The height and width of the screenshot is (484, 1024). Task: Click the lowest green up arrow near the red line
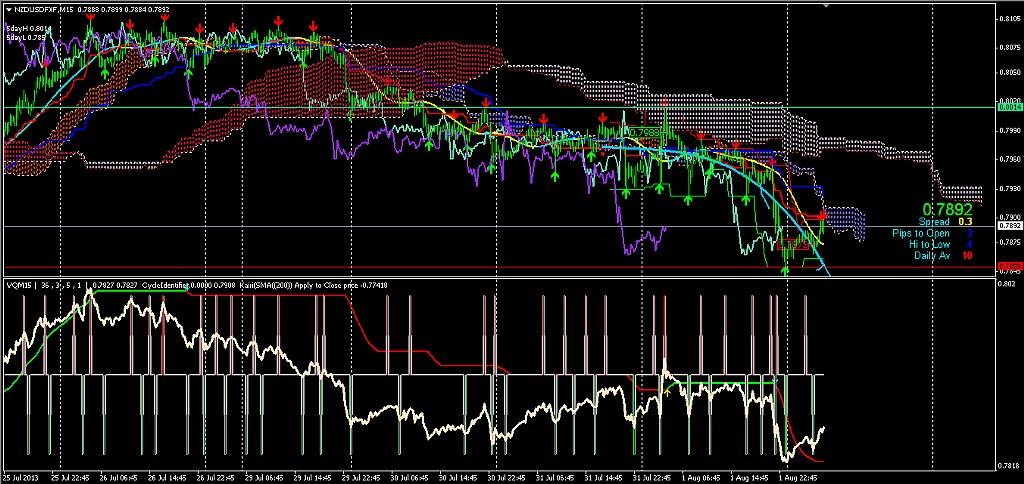click(x=785, y=270)
